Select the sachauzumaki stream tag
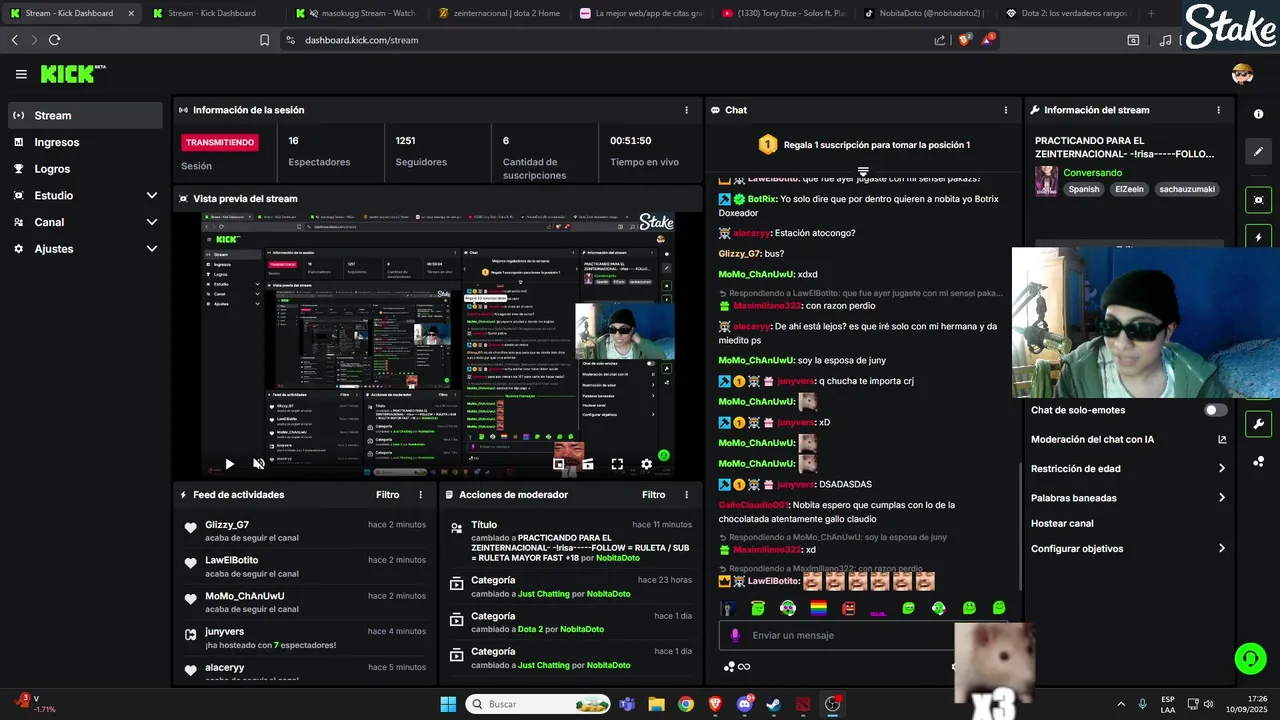This screenshot has width=1280, height=720. [x=1187, y=189]
